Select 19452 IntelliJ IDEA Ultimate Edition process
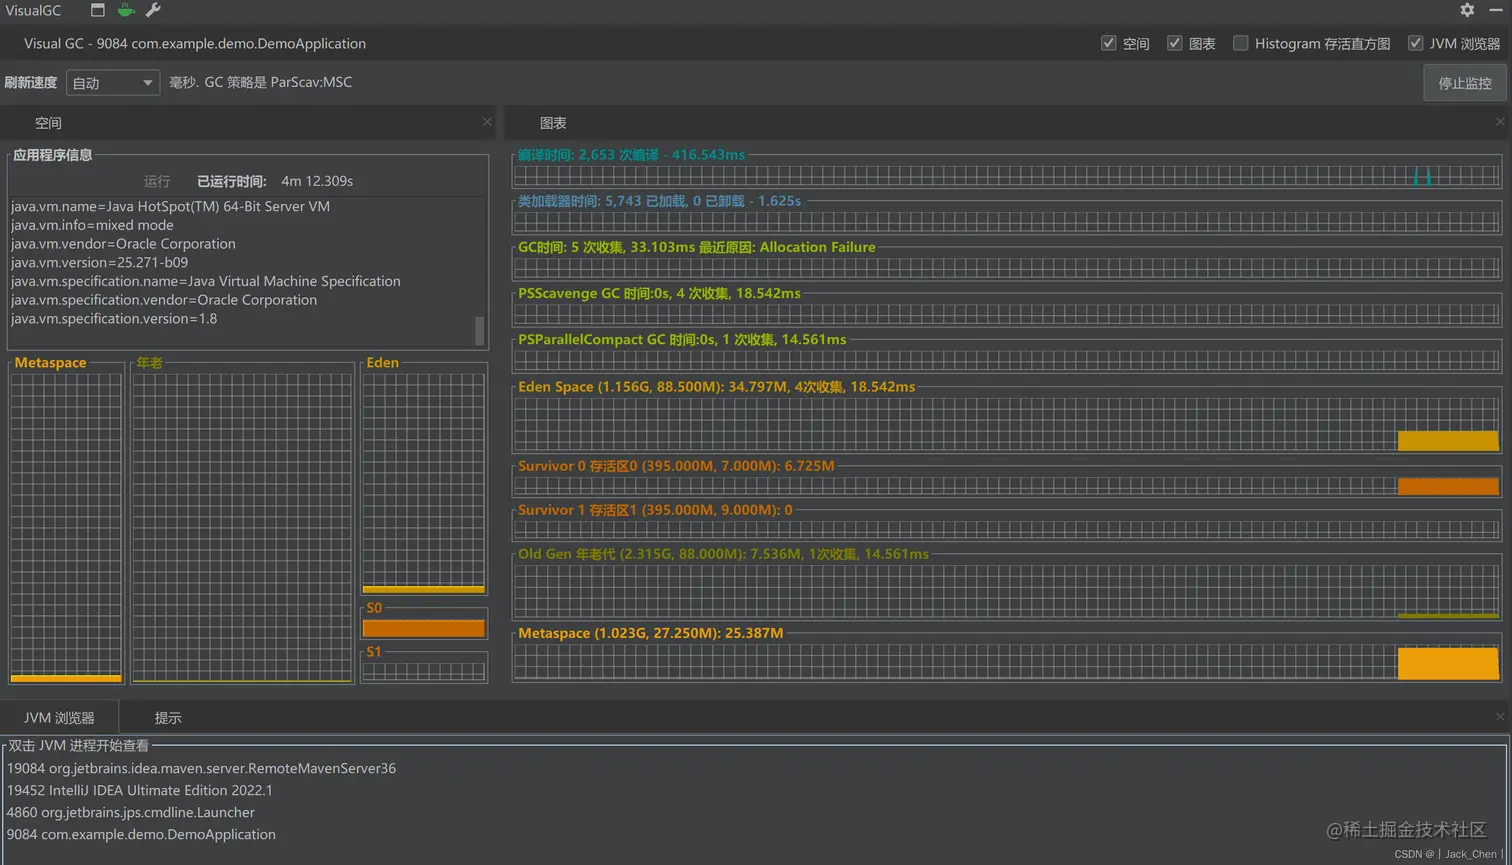The width and height of the screenshot is (1512, 865). 139,790
